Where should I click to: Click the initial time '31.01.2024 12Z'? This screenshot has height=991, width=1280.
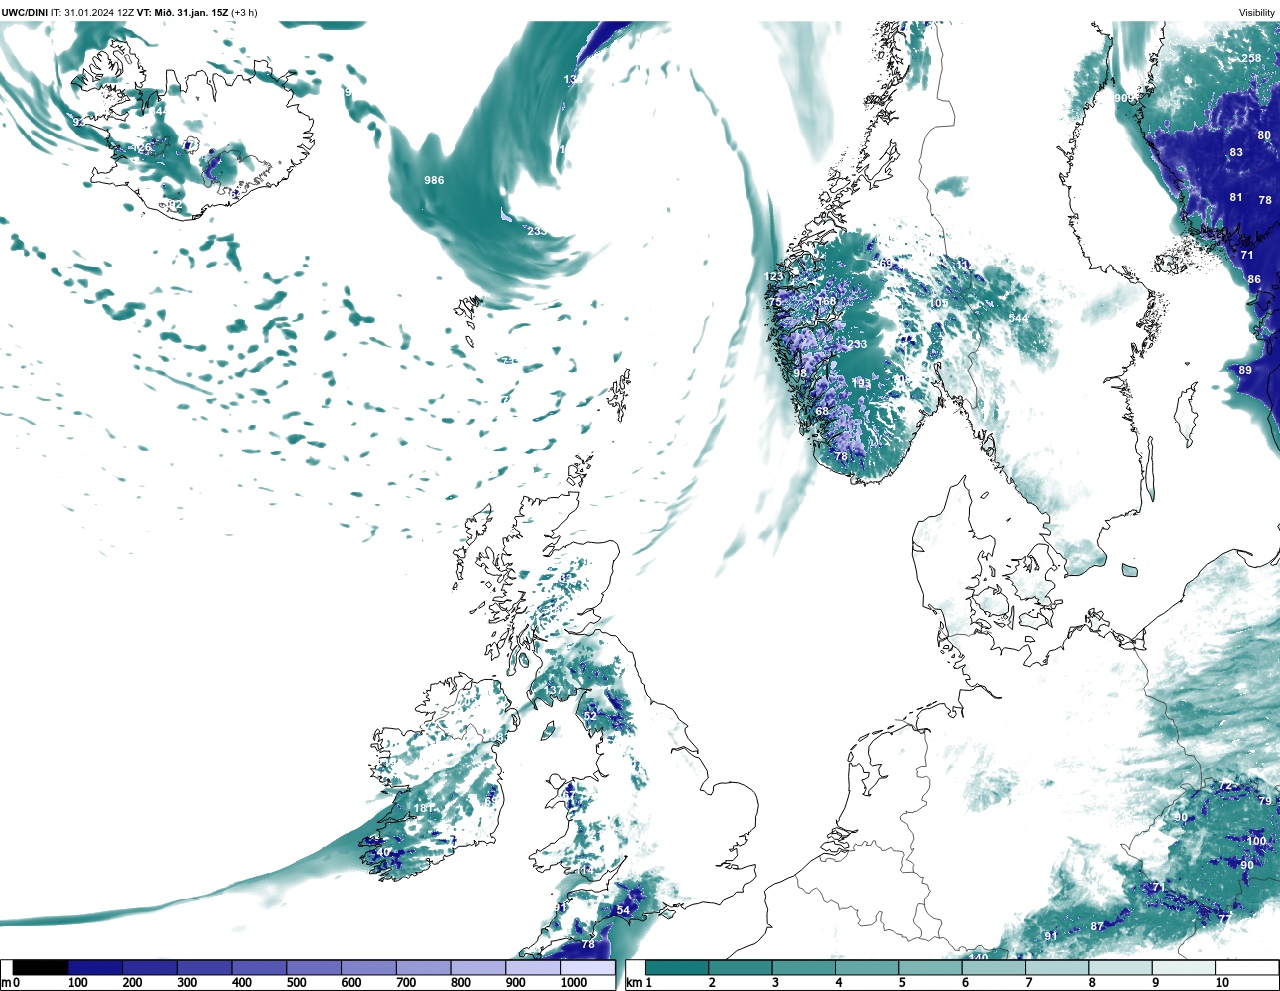click(x=99, y=12)
